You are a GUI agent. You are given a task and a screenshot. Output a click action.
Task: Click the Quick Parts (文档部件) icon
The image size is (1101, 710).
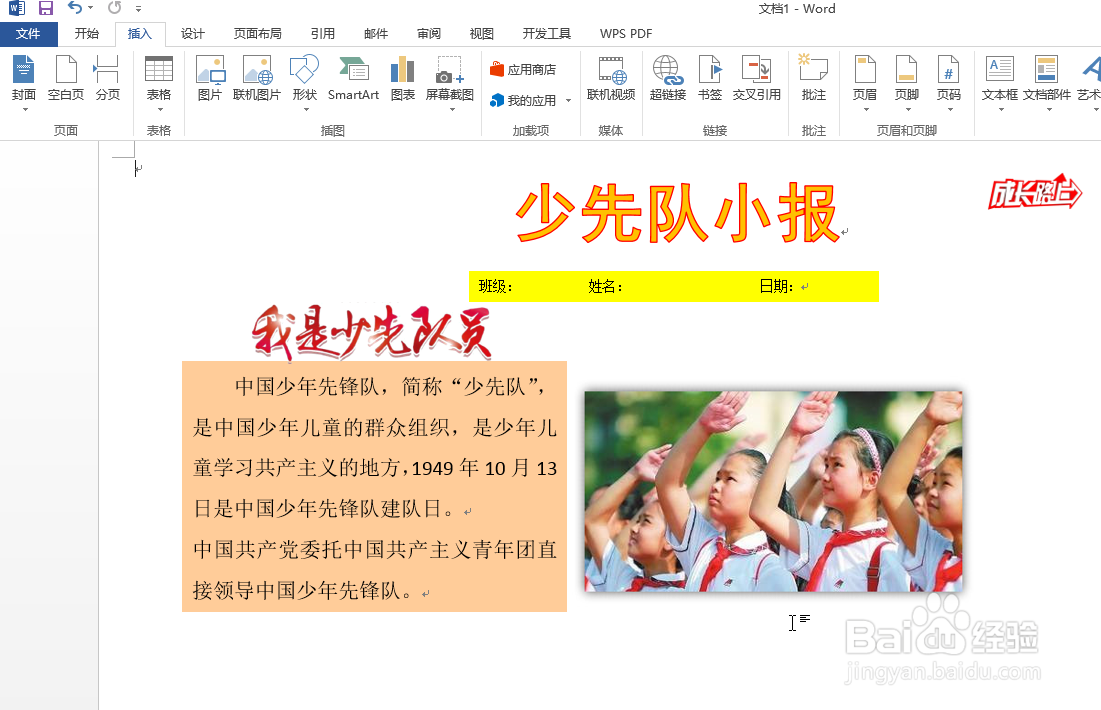click(x=1046, y=70)
